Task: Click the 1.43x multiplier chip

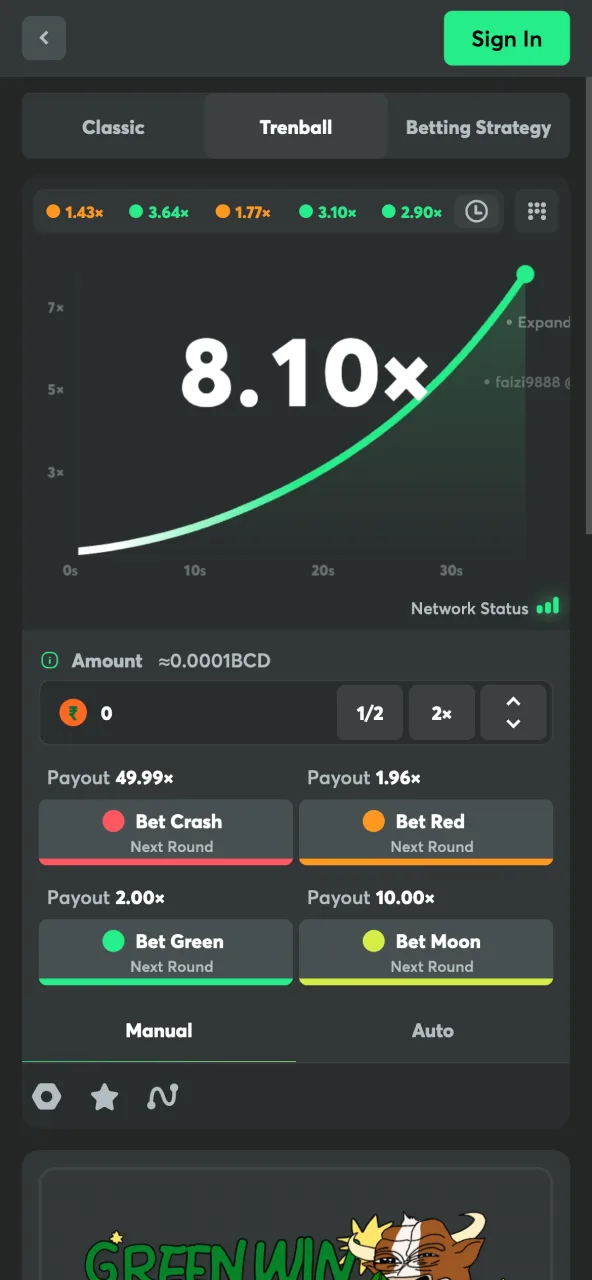Action: click(x=75, y=211)
